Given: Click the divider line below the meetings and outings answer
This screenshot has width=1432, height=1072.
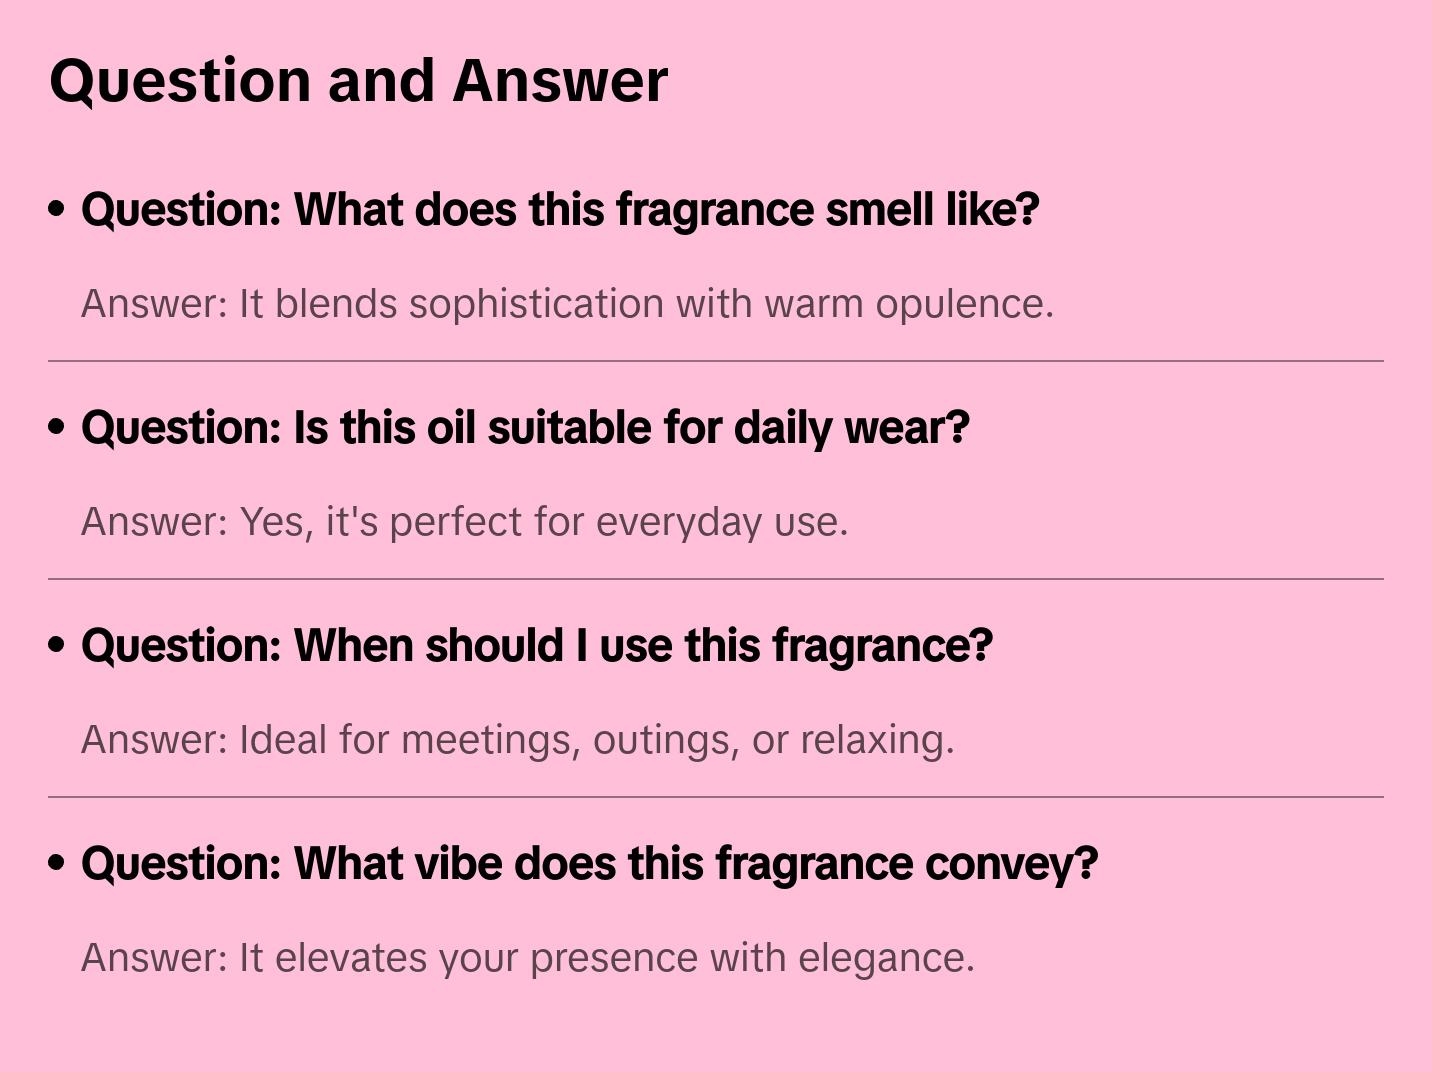Looking at the screenshot, I should [716, 797].
